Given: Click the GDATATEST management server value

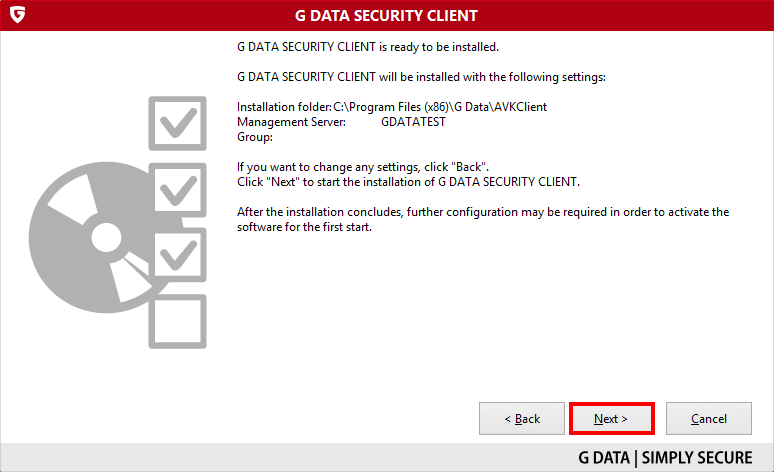Looking at the screenshot, I should coord(413,122).
